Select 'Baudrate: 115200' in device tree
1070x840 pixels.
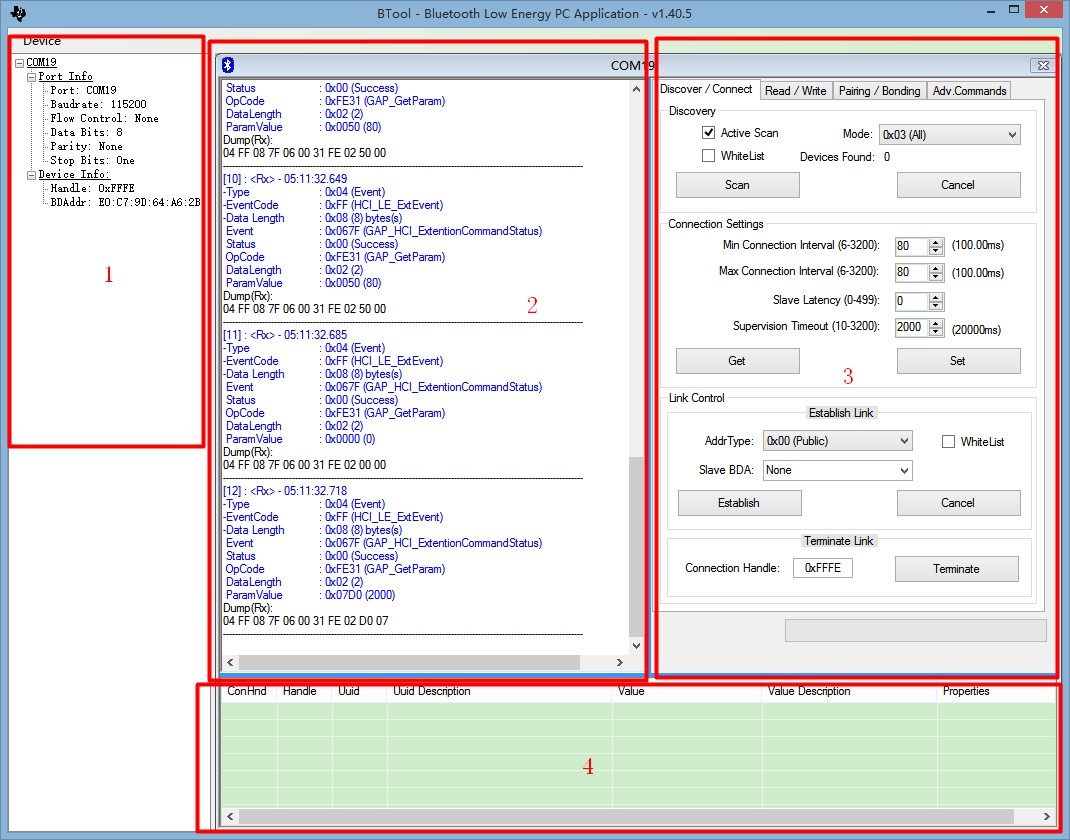coord(98,104)
